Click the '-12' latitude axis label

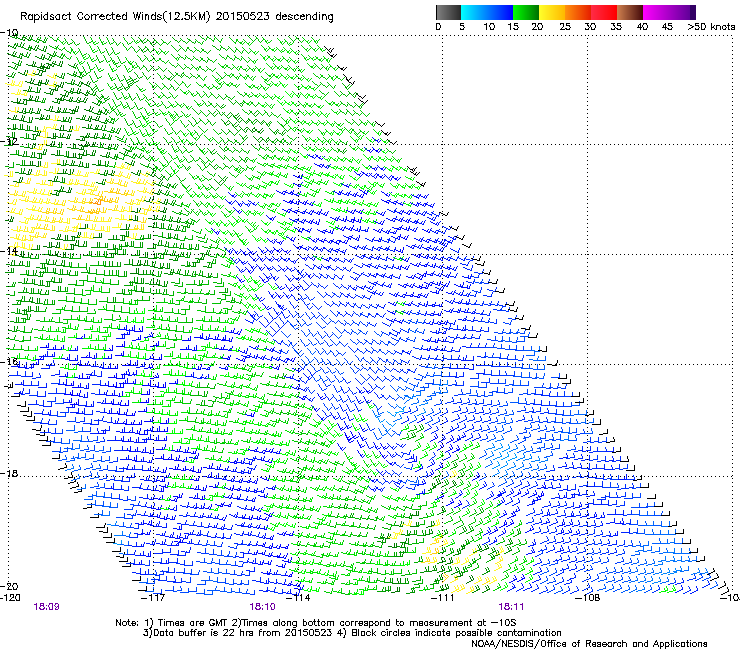pyautogui.click(x=9, y=141)
